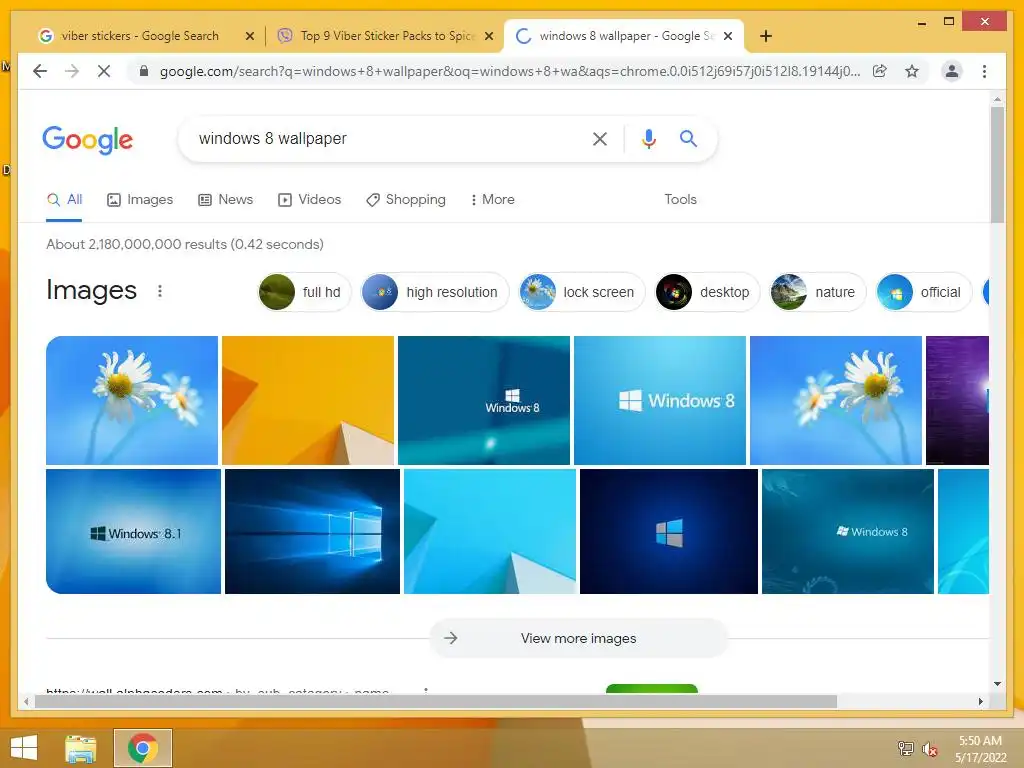
Task: Open the network tray icon
Action: pyautogui.click(x=905, y=748)
